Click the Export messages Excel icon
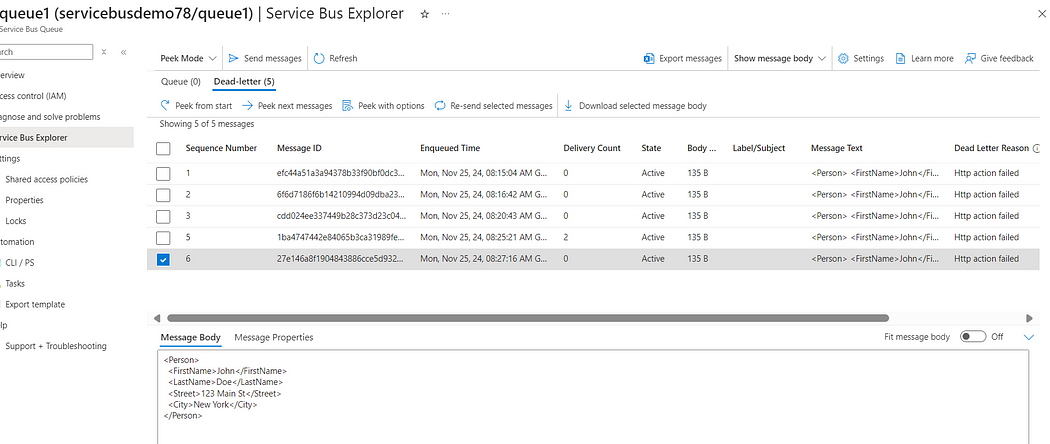Image resolution: width=1050 pixels, height=444 pixels. point(648,58)
